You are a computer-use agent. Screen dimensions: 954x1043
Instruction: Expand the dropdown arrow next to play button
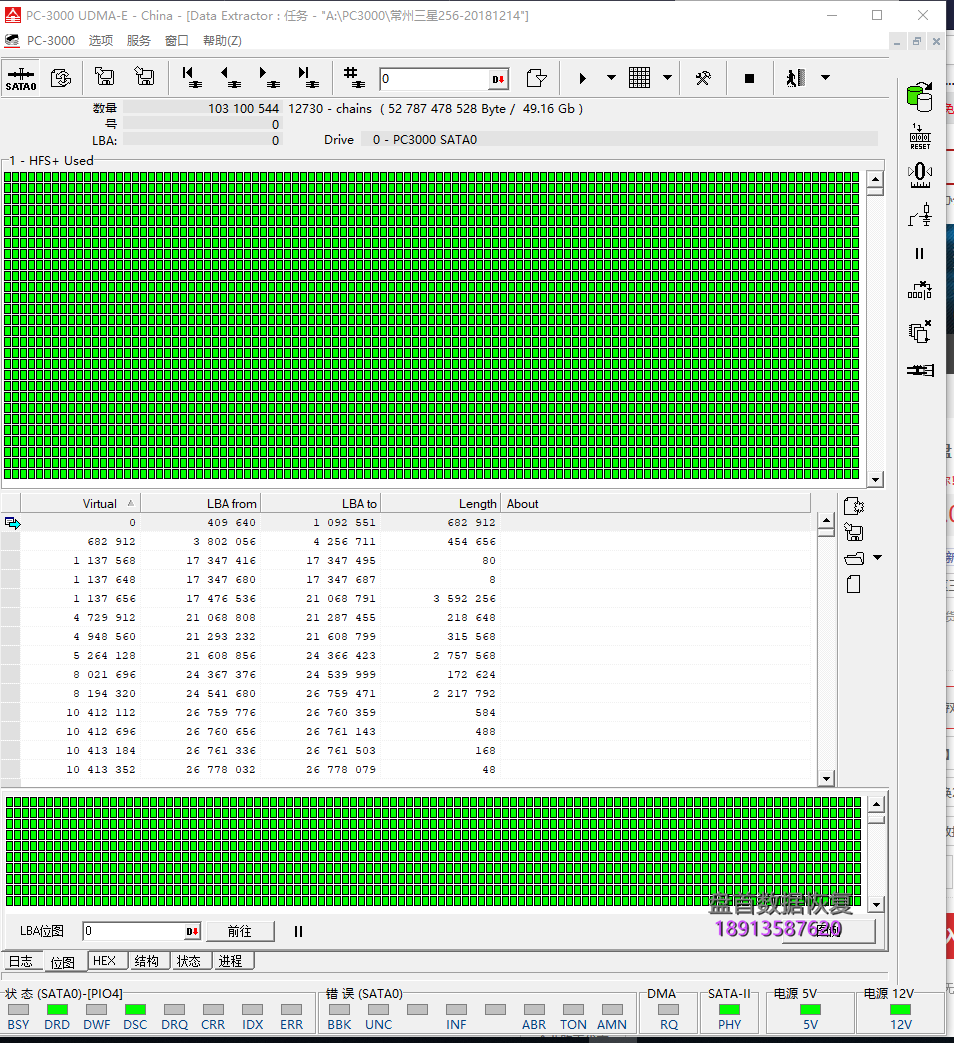[611, 78]
